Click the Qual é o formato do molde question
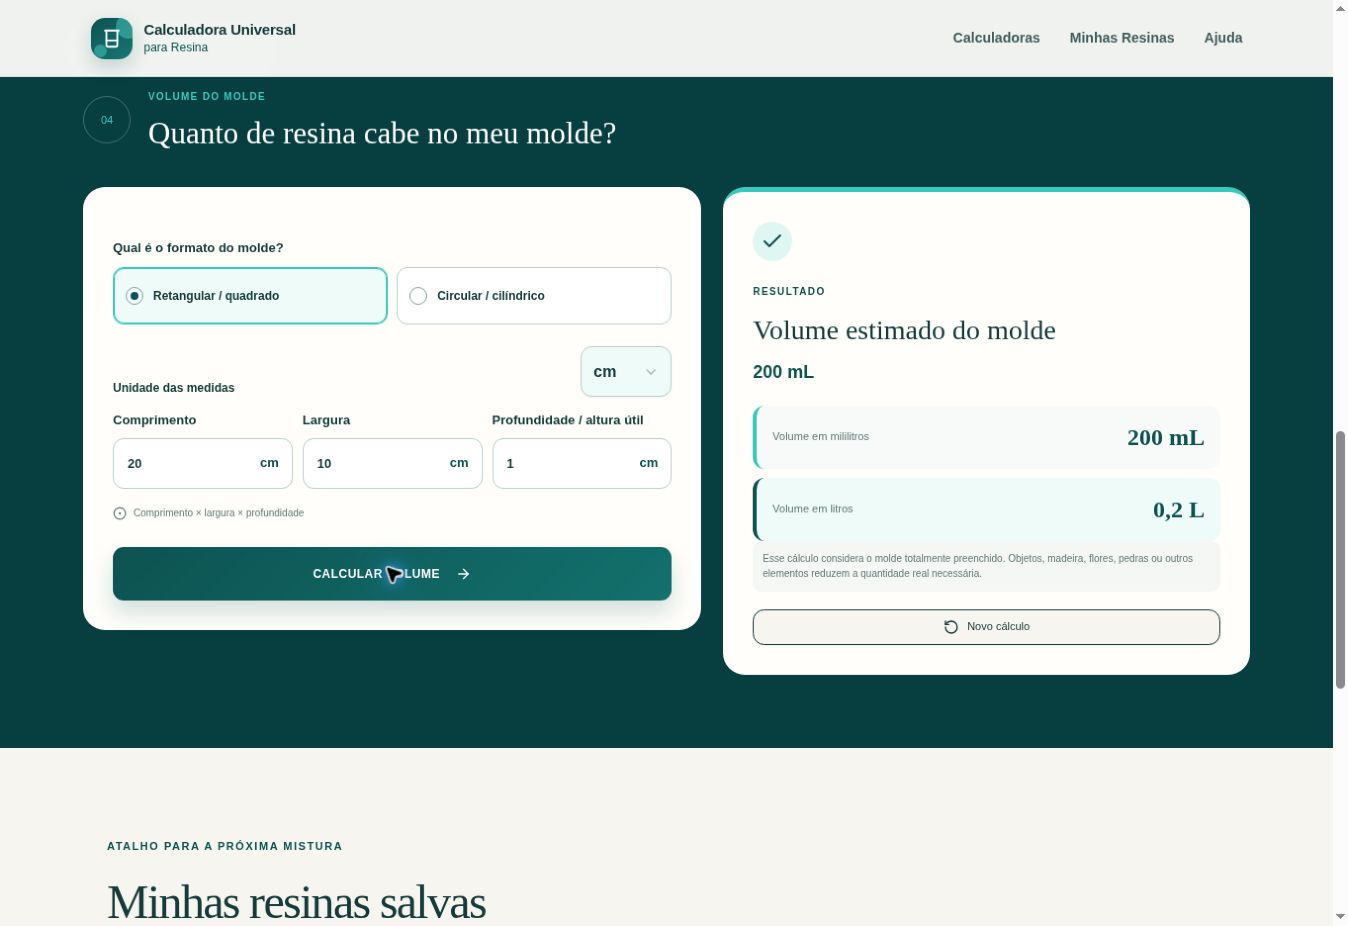 [198, 248]
